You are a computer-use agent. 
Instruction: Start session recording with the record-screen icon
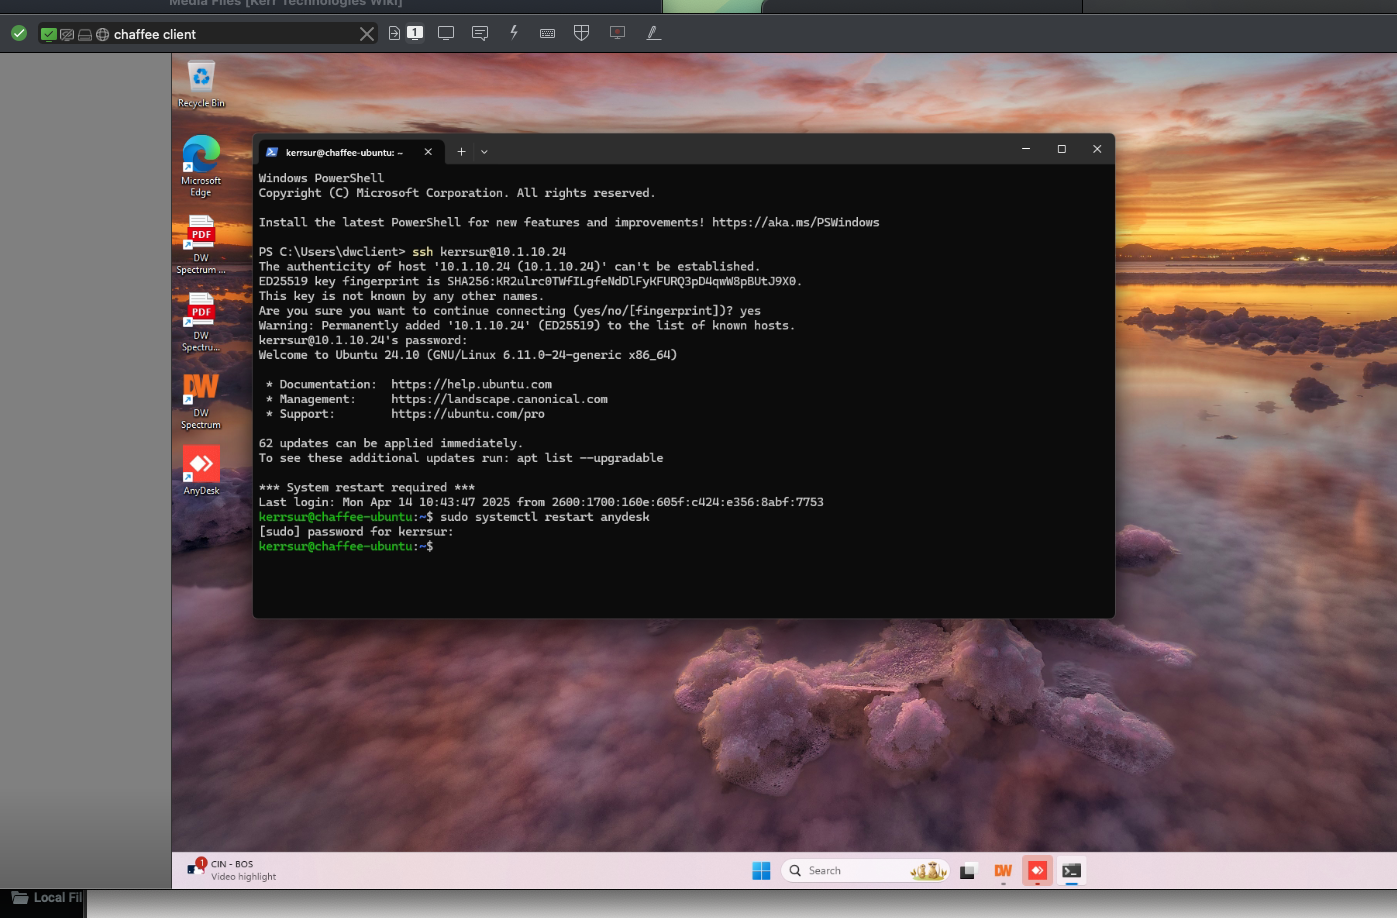pyautogui.click(x=617, y=33)
